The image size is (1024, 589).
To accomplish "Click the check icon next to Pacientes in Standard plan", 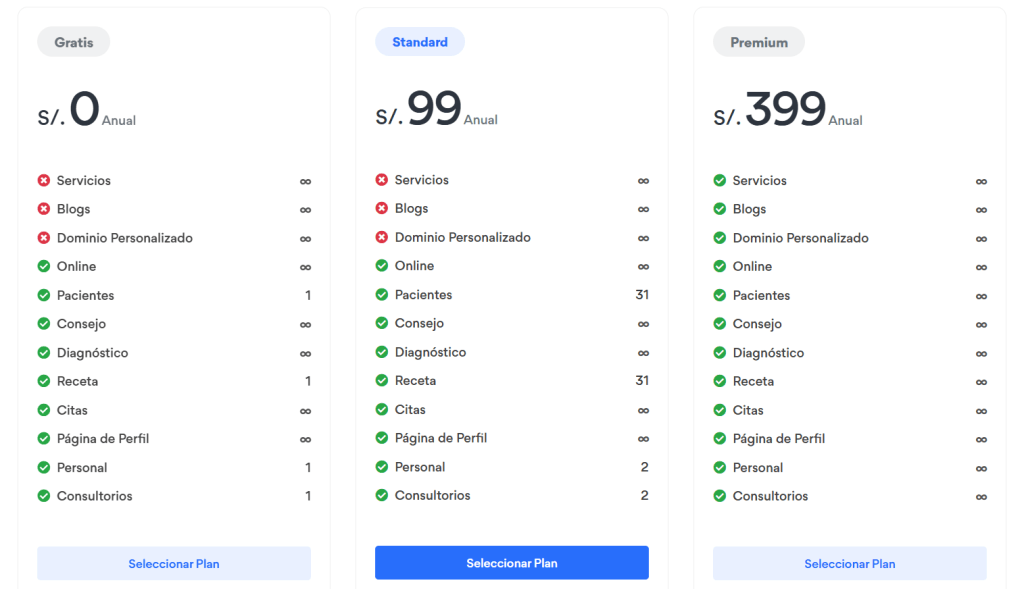I will pyautogui.click(x=383, y=295).
